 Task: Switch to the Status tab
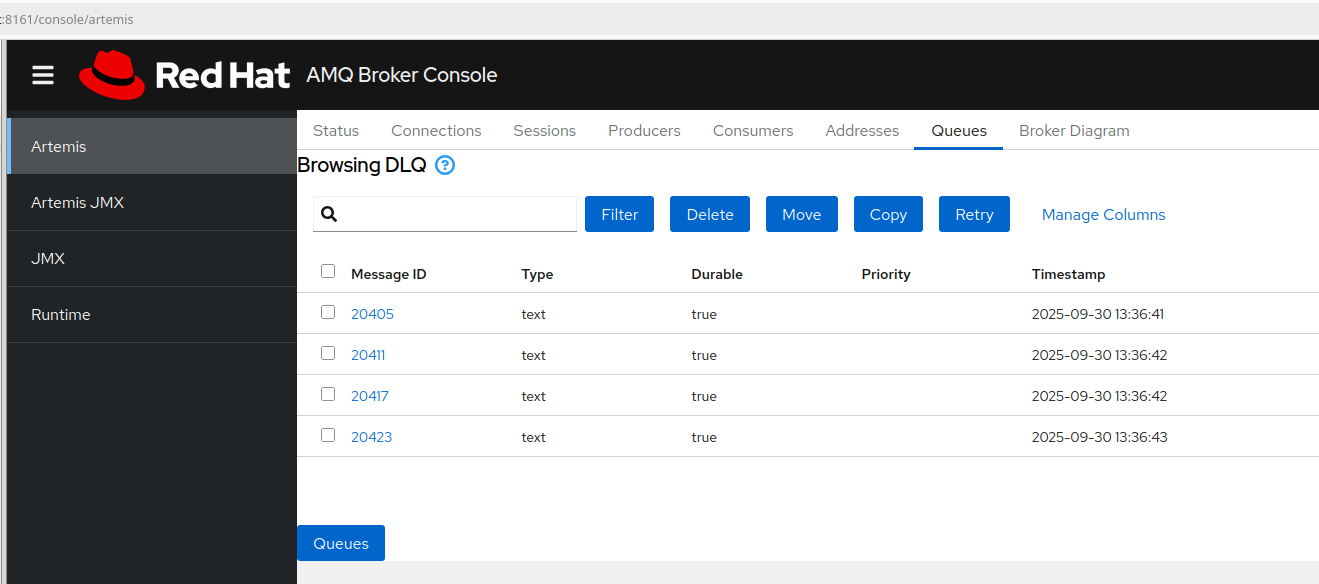pos(336,131)
